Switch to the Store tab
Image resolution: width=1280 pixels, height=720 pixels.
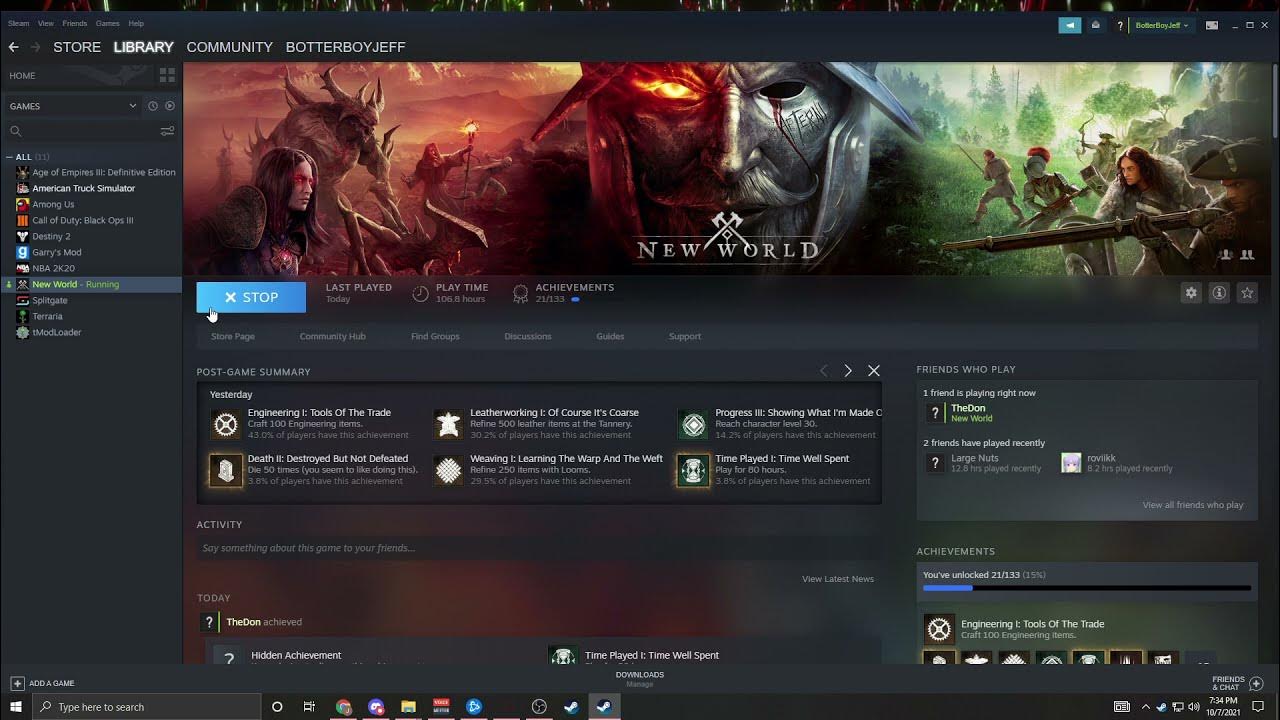pyautogui.click(x=77, y=47)
